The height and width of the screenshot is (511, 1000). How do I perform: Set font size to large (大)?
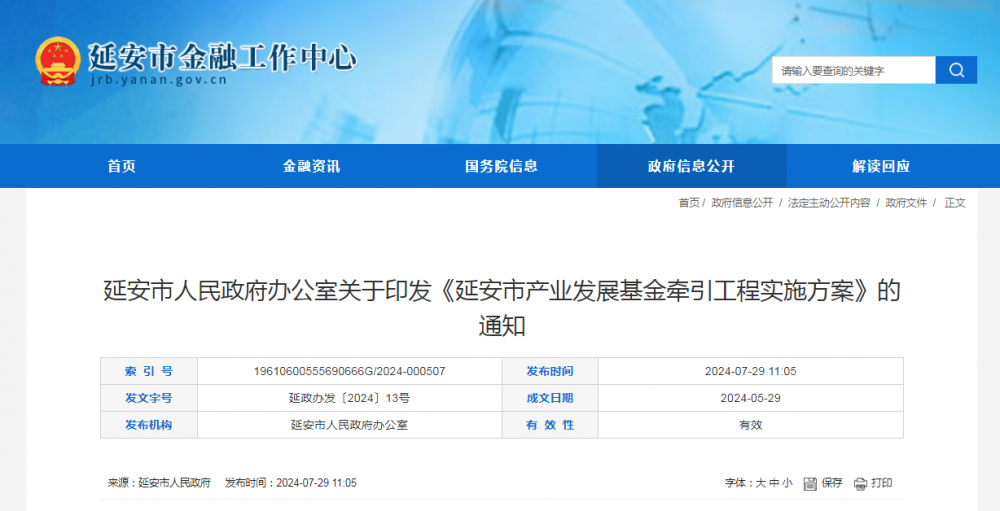point(760,483)
